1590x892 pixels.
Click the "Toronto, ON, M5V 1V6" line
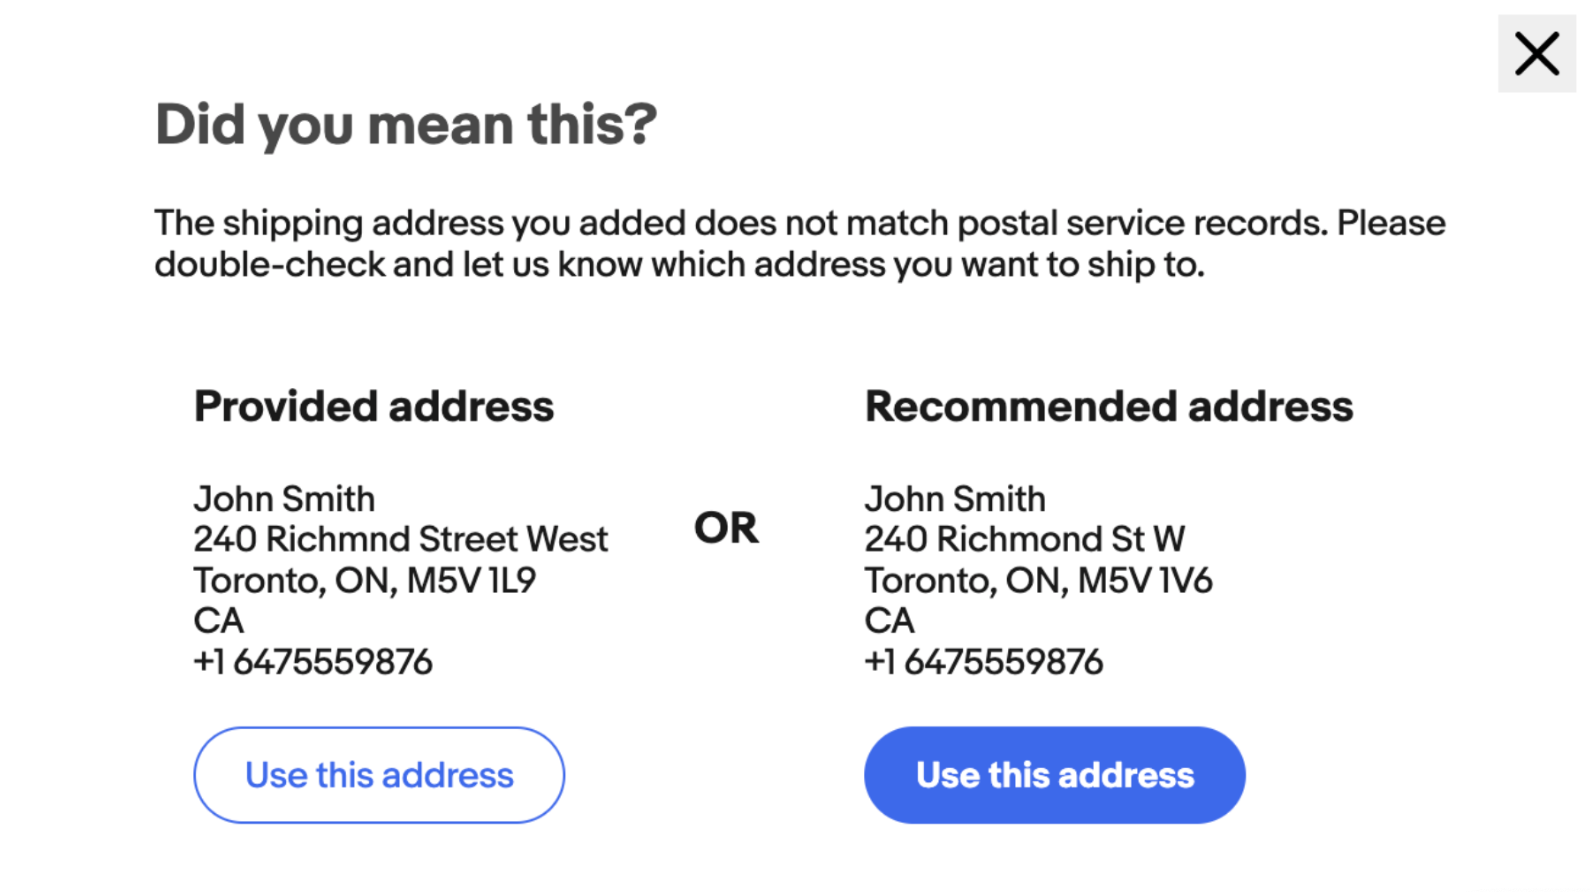[x=1038, y=581]
